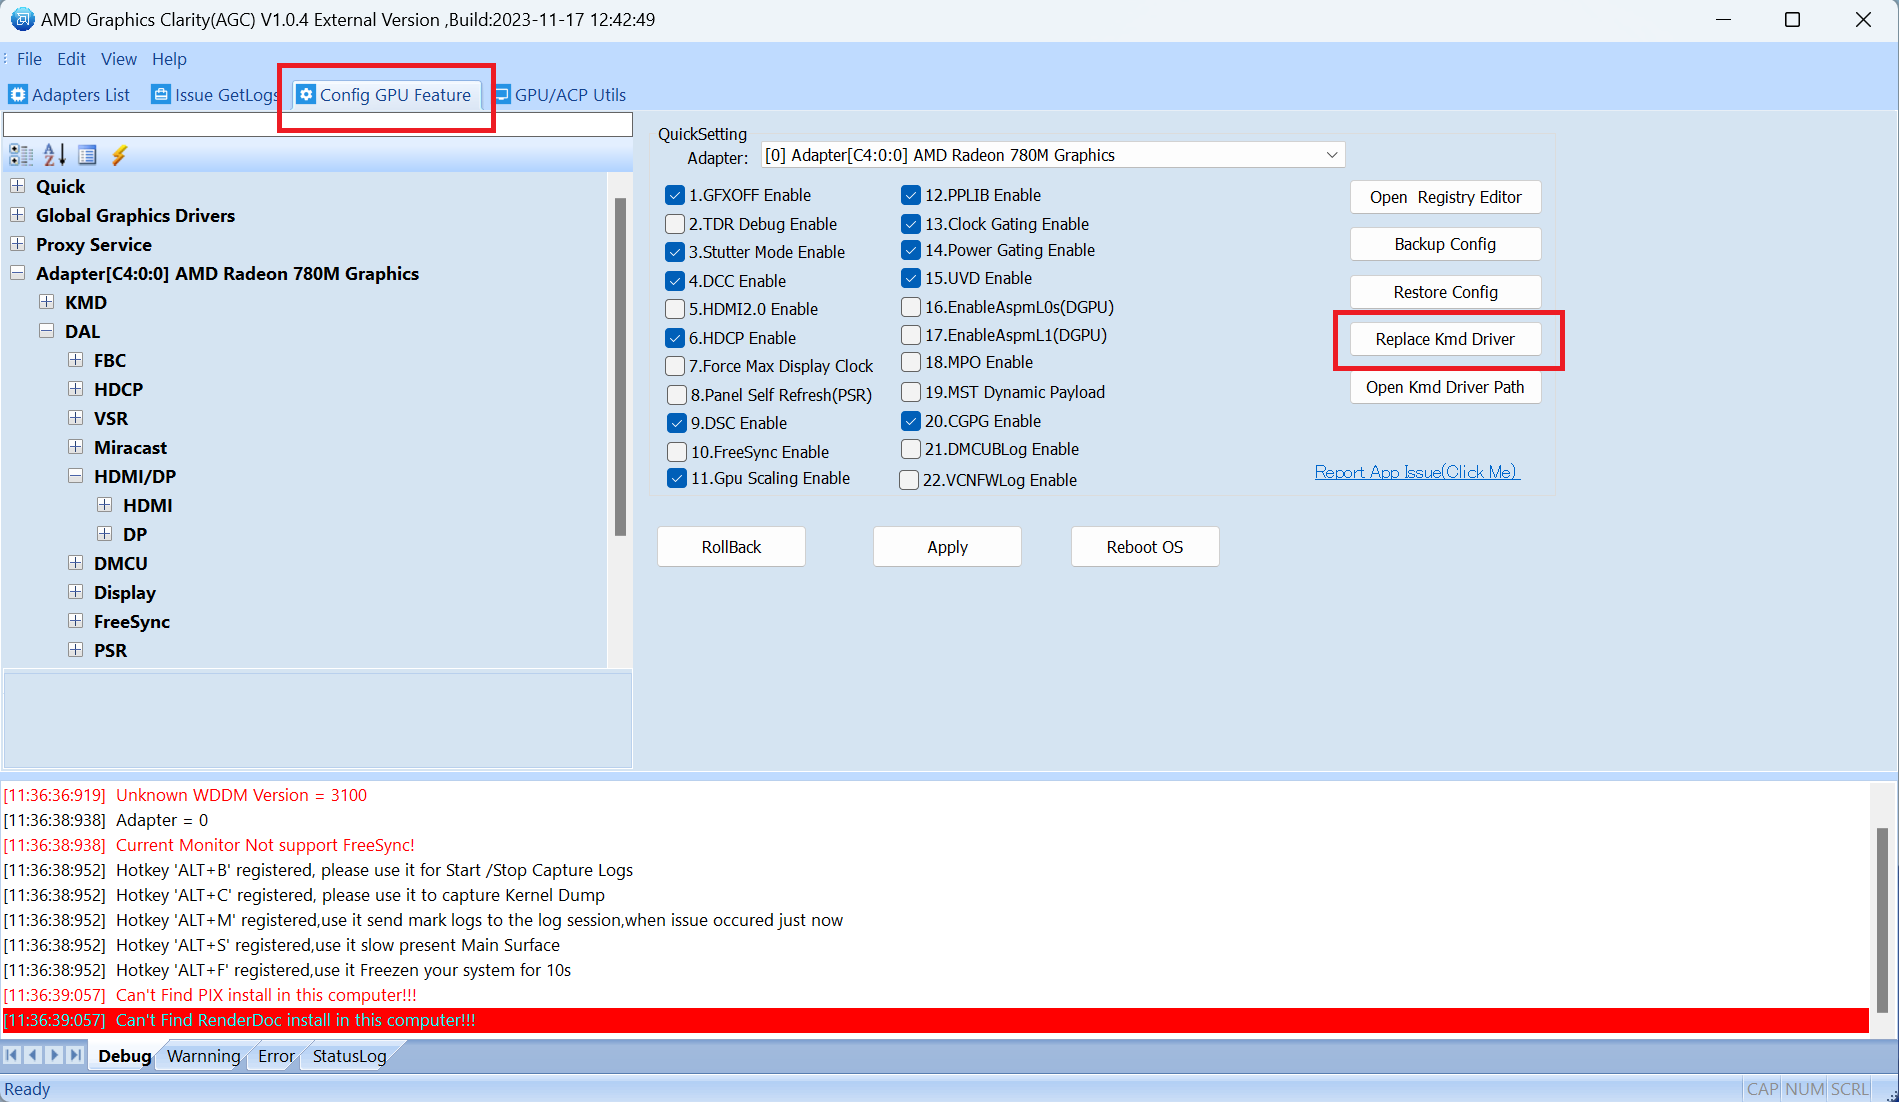The height and width of the screenshot is (1102, 1899).
Task: Expand the Global Graphics Drivers node
Action: (18, 215)
